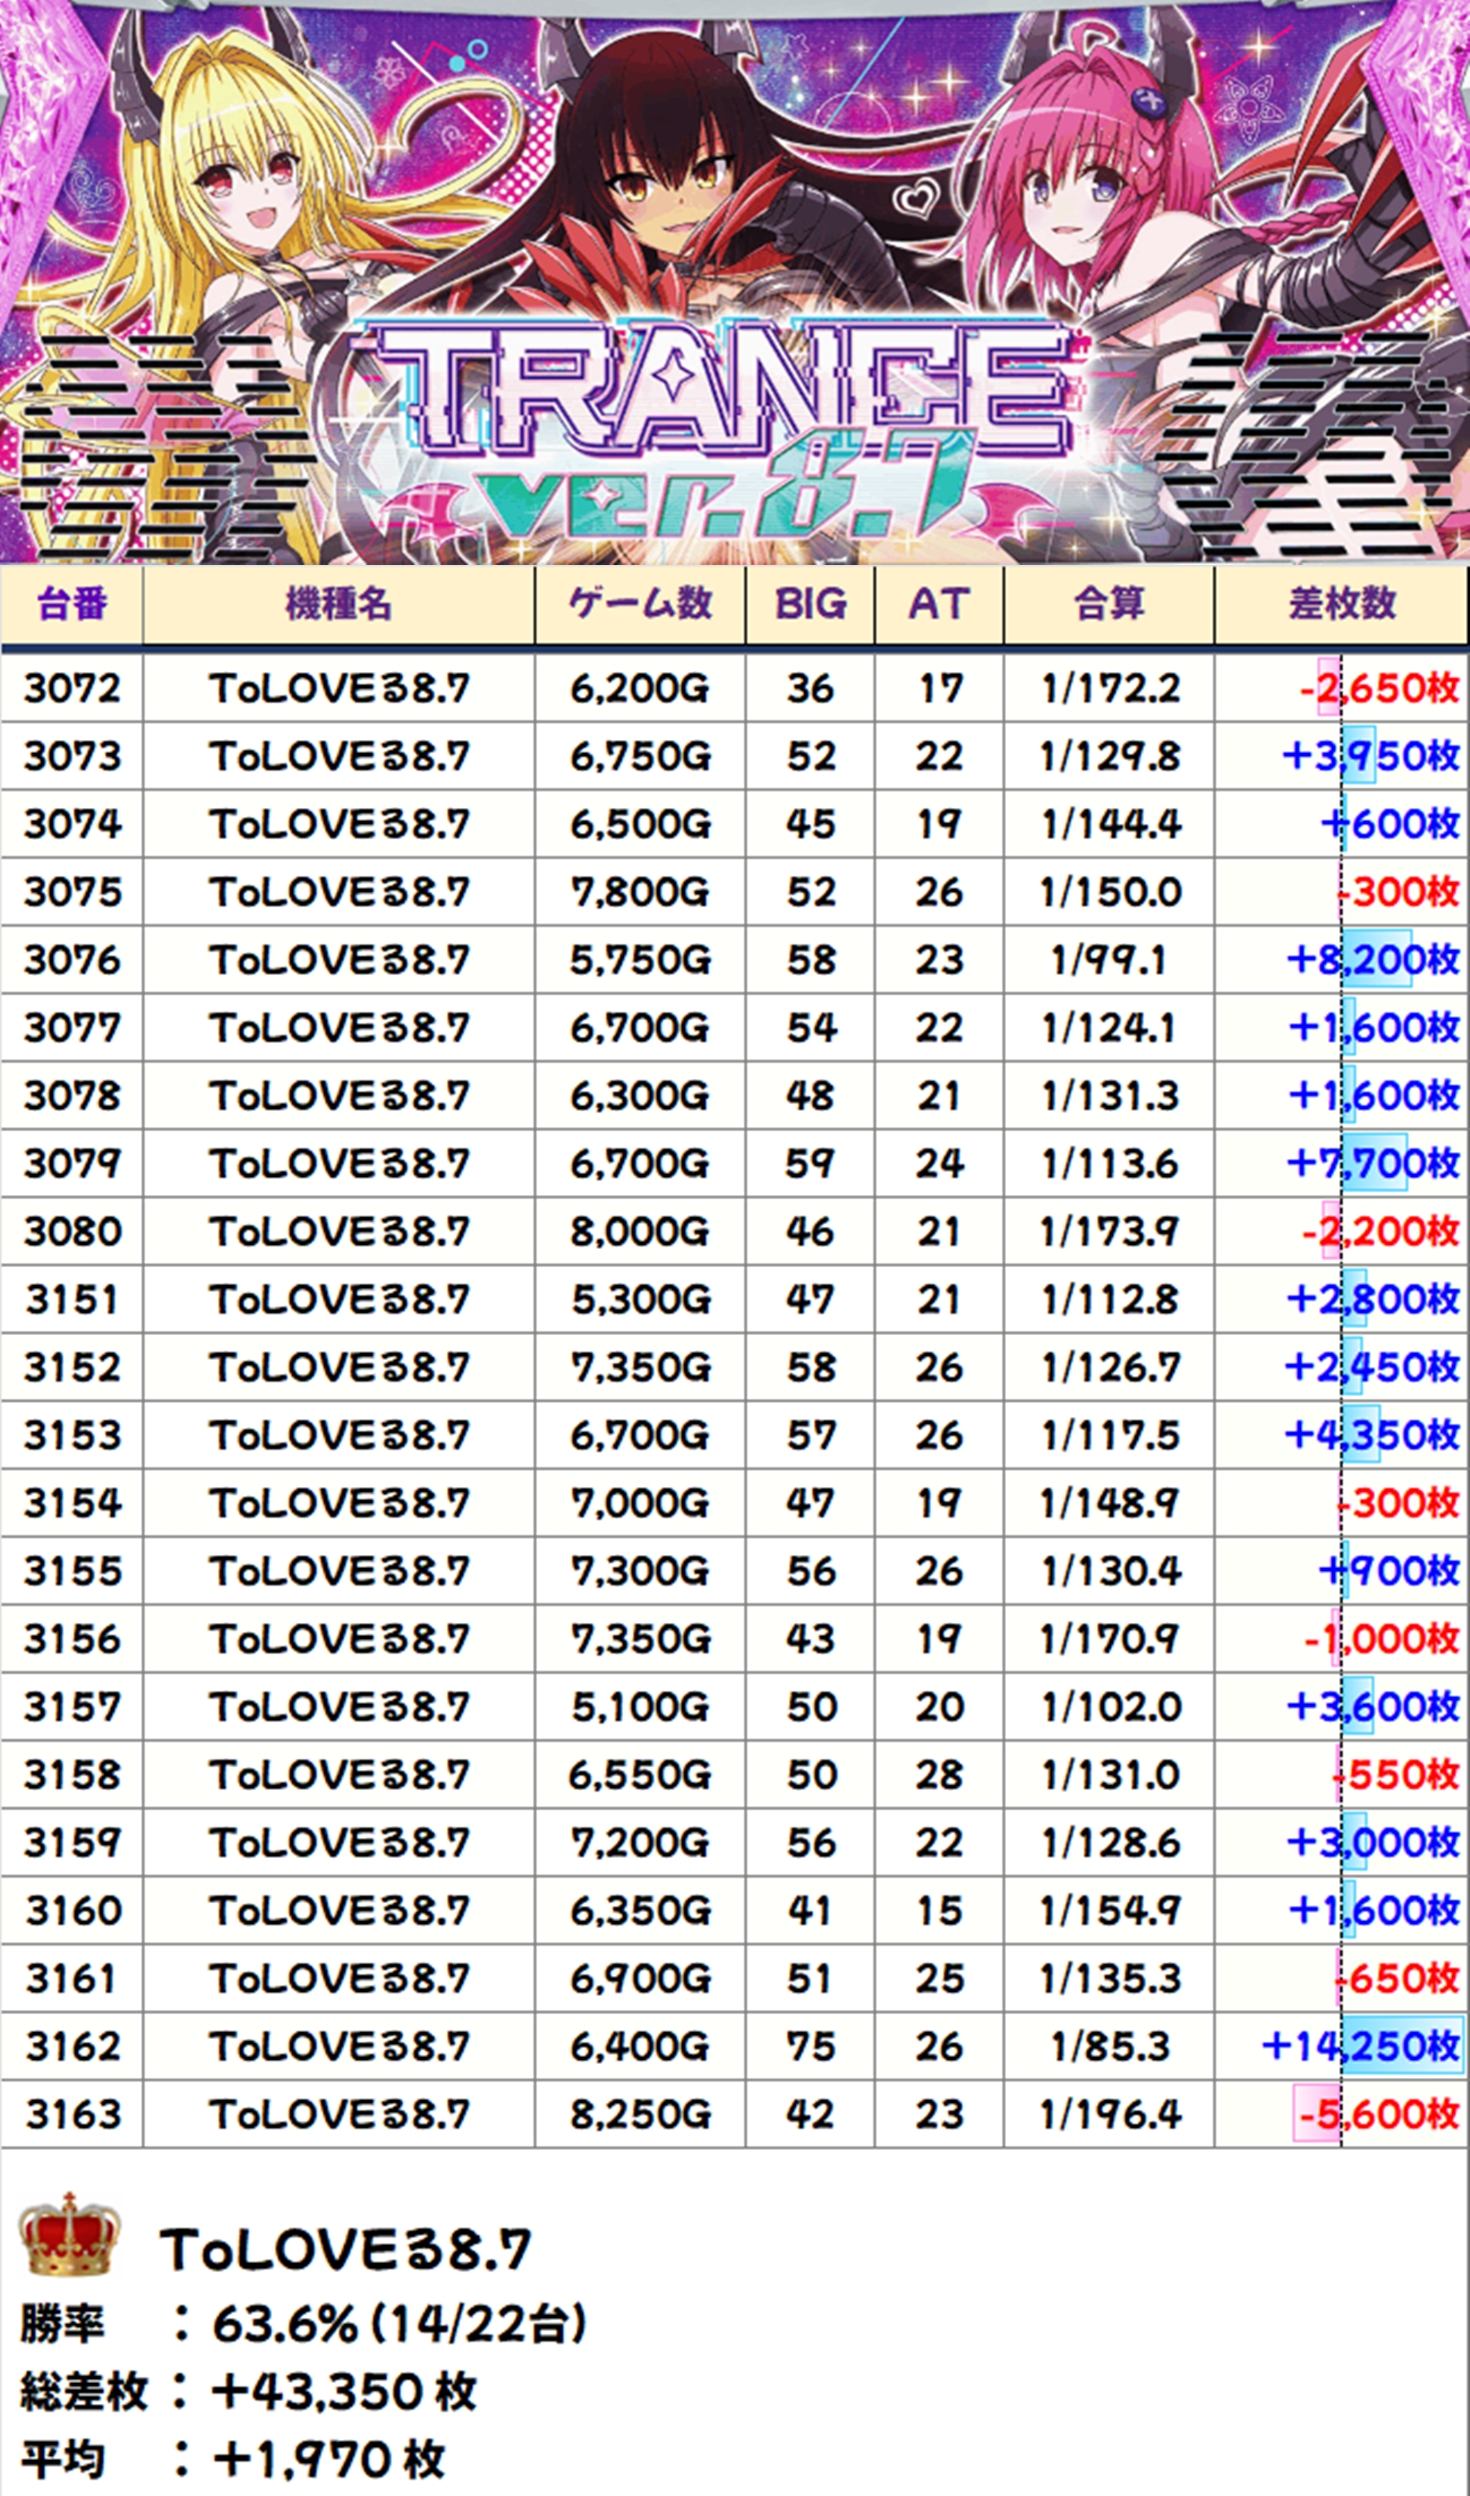1470x2496 pixels.
Task: Click the ゲーム数 column header
Action: 640,604
